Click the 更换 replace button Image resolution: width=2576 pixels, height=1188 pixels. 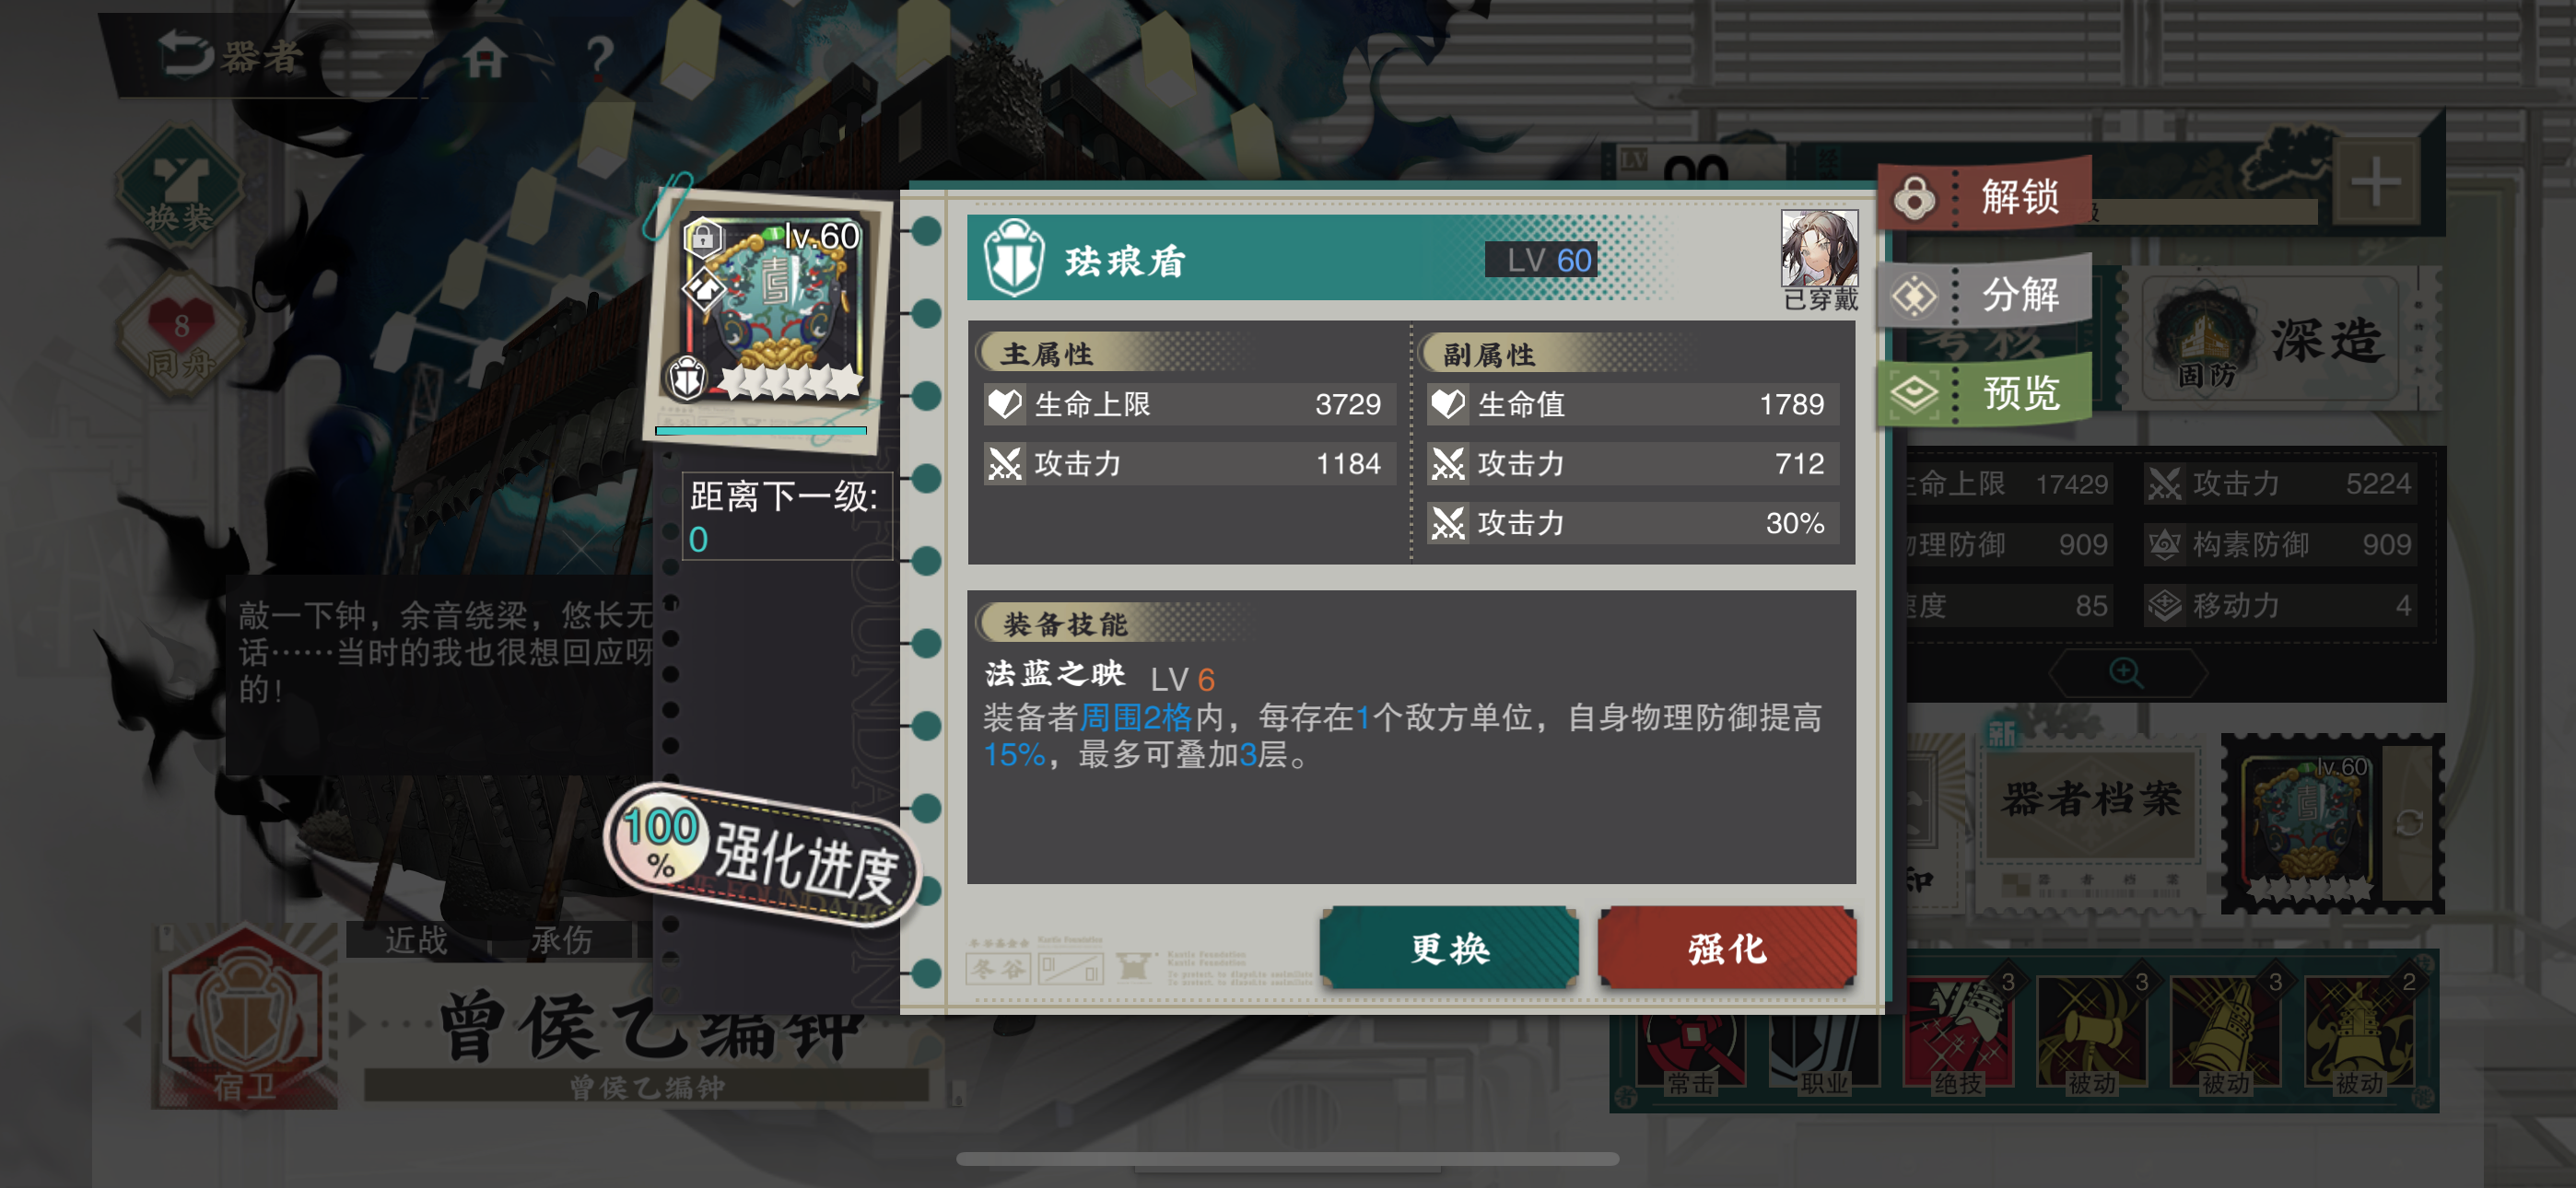point(1449,948)
